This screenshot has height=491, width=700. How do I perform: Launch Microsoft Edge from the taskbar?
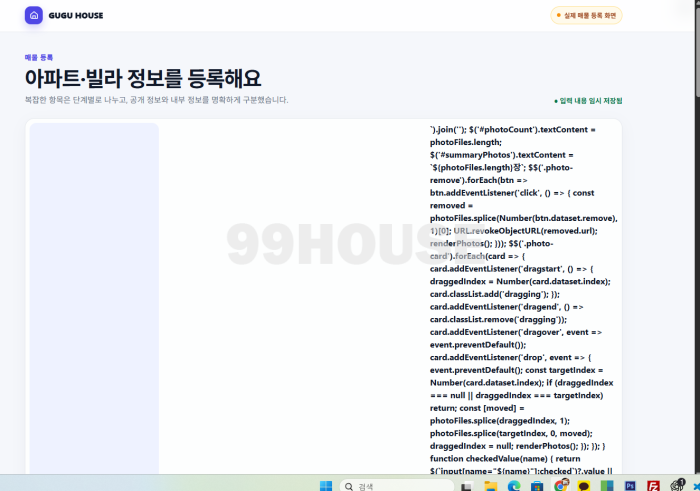[x=514, y=486]
